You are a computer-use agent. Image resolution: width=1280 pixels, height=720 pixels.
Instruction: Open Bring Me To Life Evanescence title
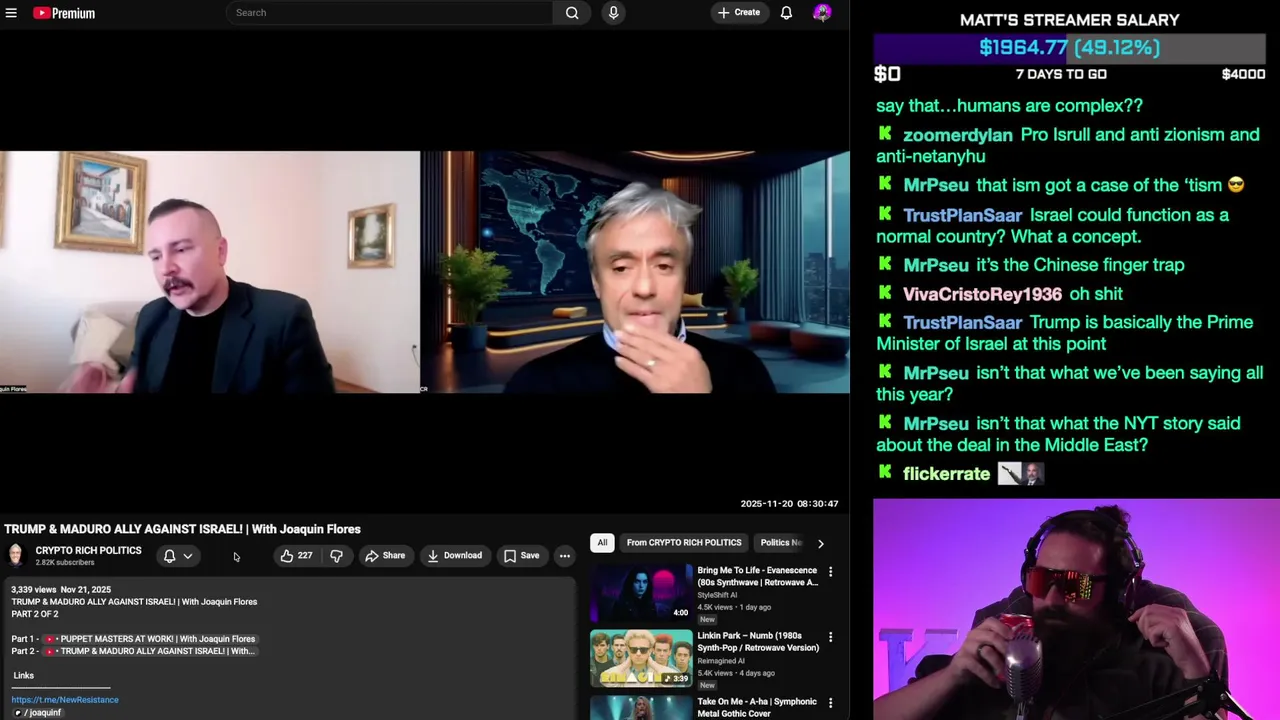(x=757, y=576)
